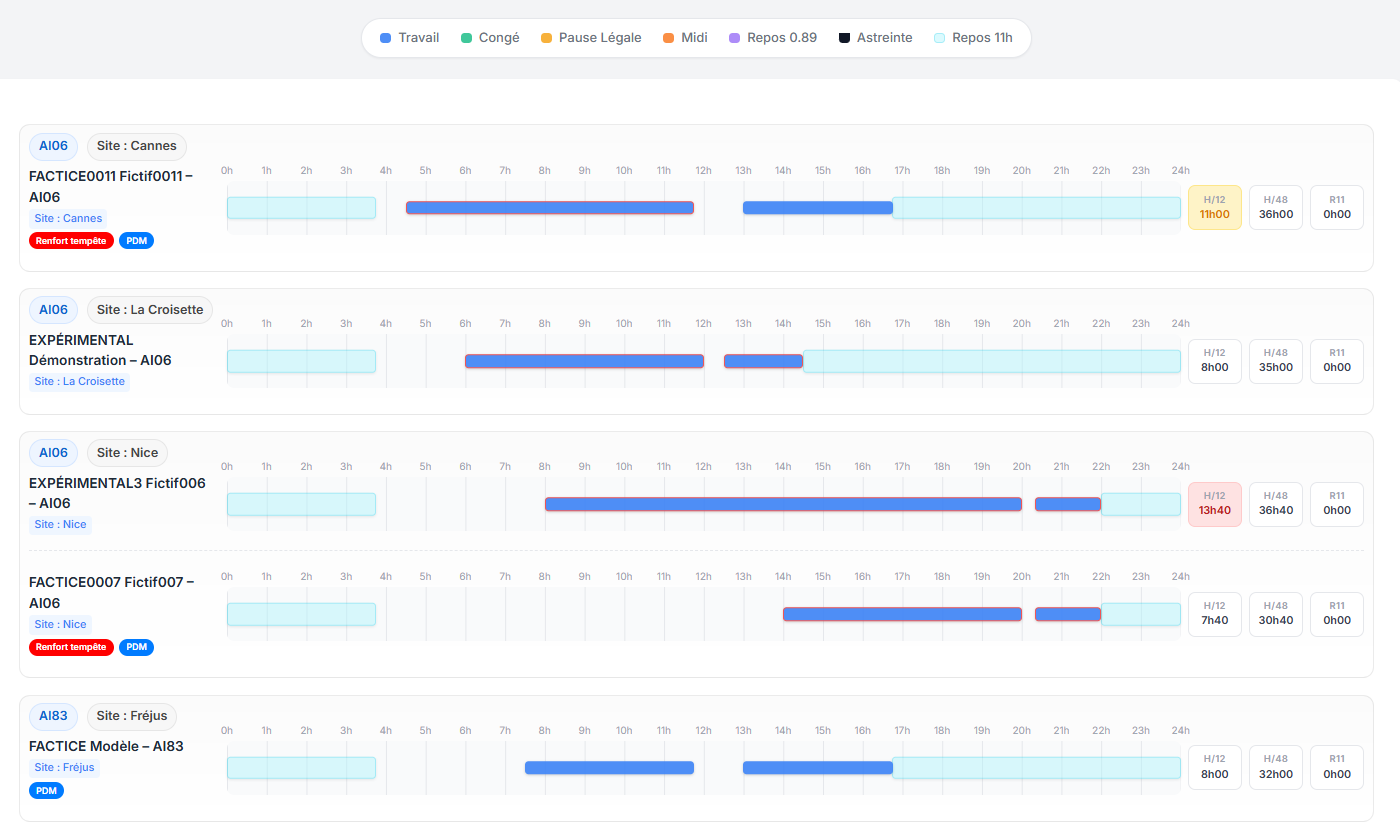
Task: Click the AI06 badge in the Cannes card
Action: [53, 146]
